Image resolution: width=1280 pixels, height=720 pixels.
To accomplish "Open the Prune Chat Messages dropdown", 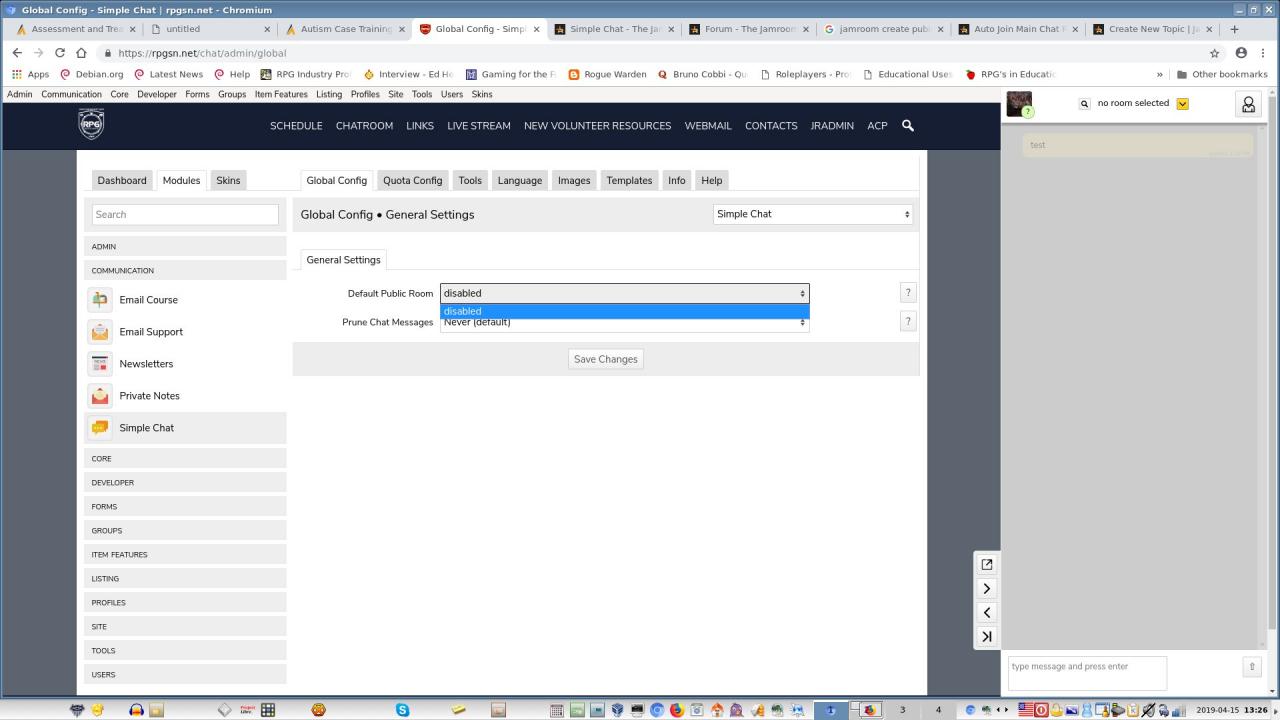I will (x=625, y=322).
